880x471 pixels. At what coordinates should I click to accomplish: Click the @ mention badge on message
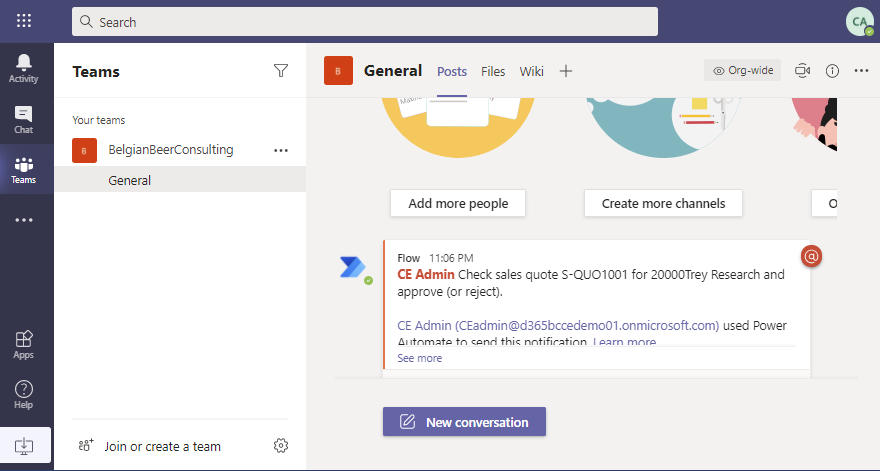click(811, 257)
